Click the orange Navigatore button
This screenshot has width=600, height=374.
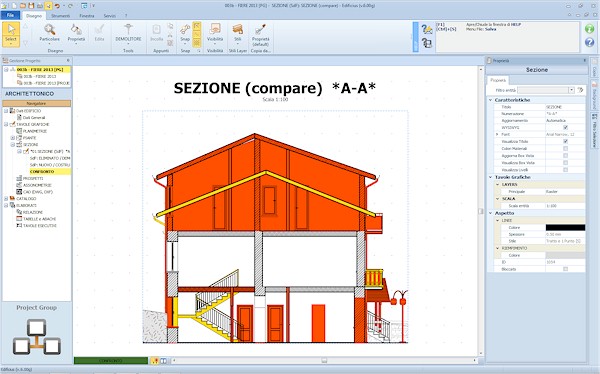click(36, 103)
